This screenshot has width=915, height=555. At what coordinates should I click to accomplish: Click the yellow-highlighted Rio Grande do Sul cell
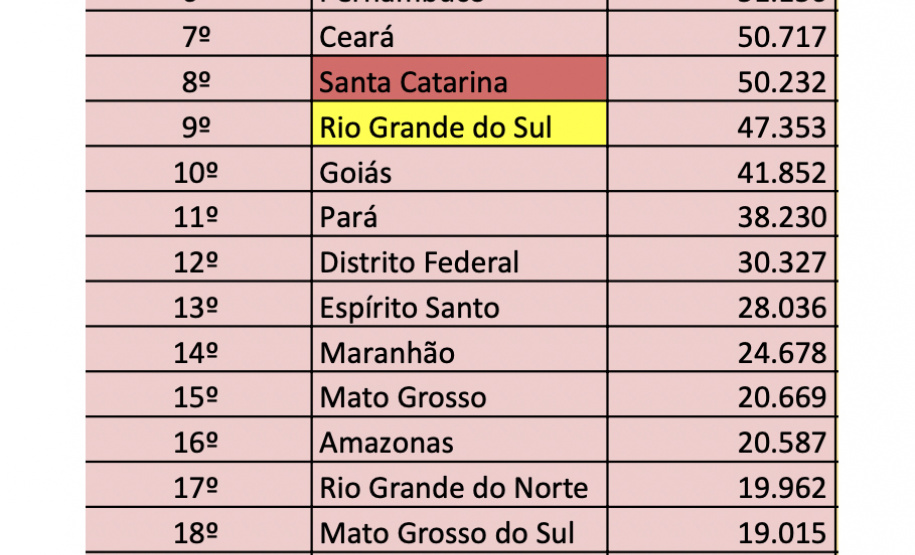(459, 128)
